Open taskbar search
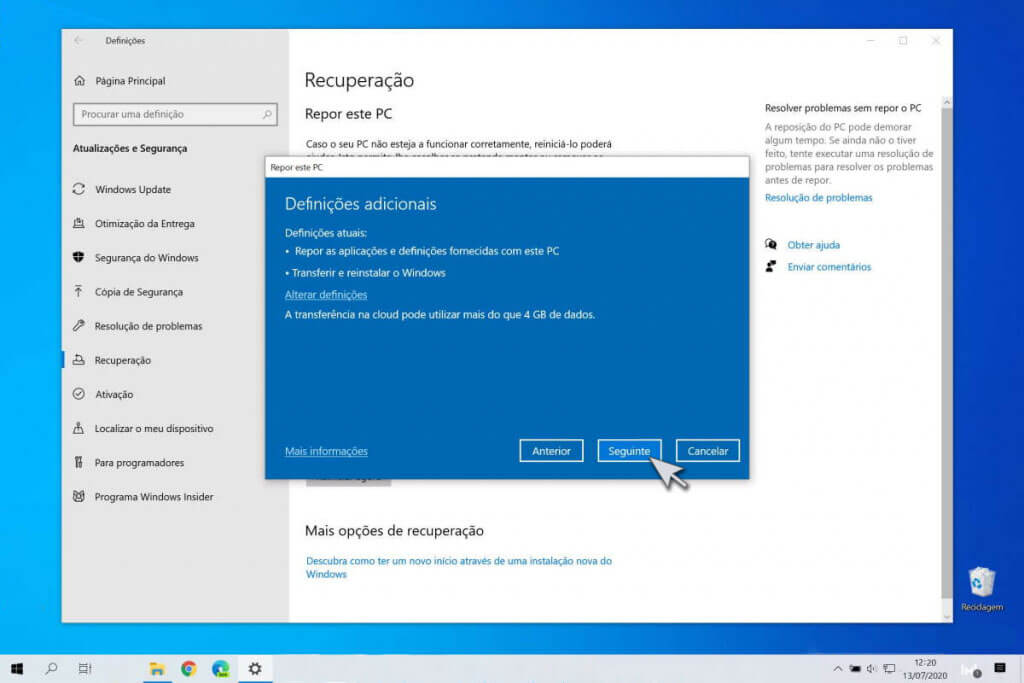Viewport: 1024px width, 683px height. (x=51, y=668)
